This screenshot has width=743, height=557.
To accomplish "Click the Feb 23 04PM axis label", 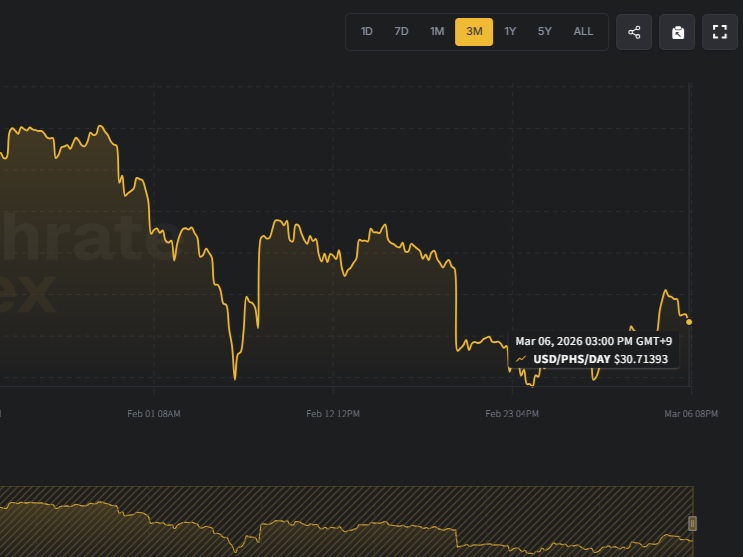I will click(x=512, y=414).
